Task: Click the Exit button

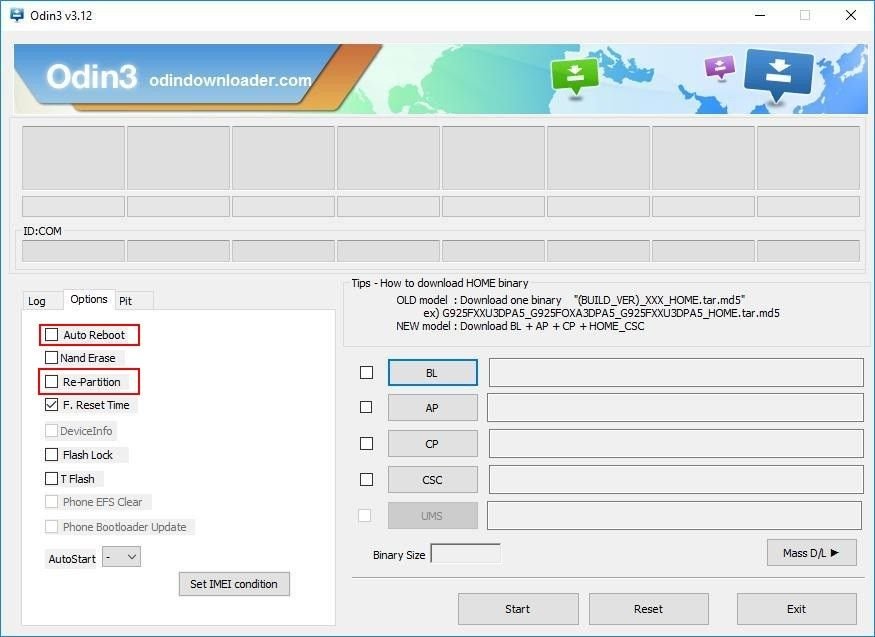Action: (796, 609)
